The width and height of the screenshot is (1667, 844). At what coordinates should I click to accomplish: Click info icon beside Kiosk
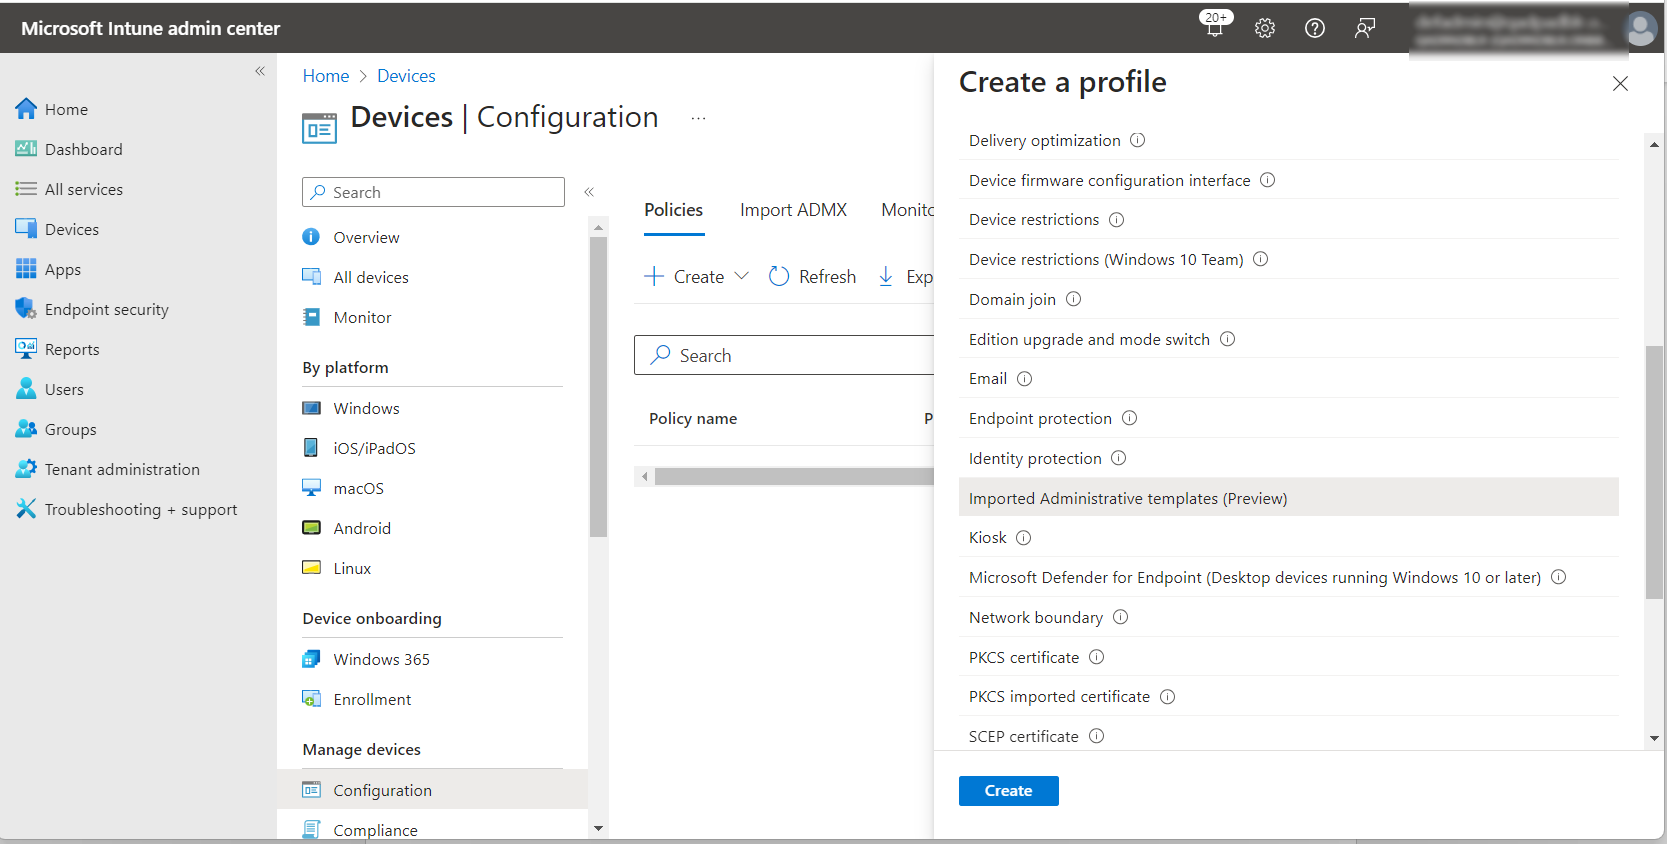(x=1023, y=538)
